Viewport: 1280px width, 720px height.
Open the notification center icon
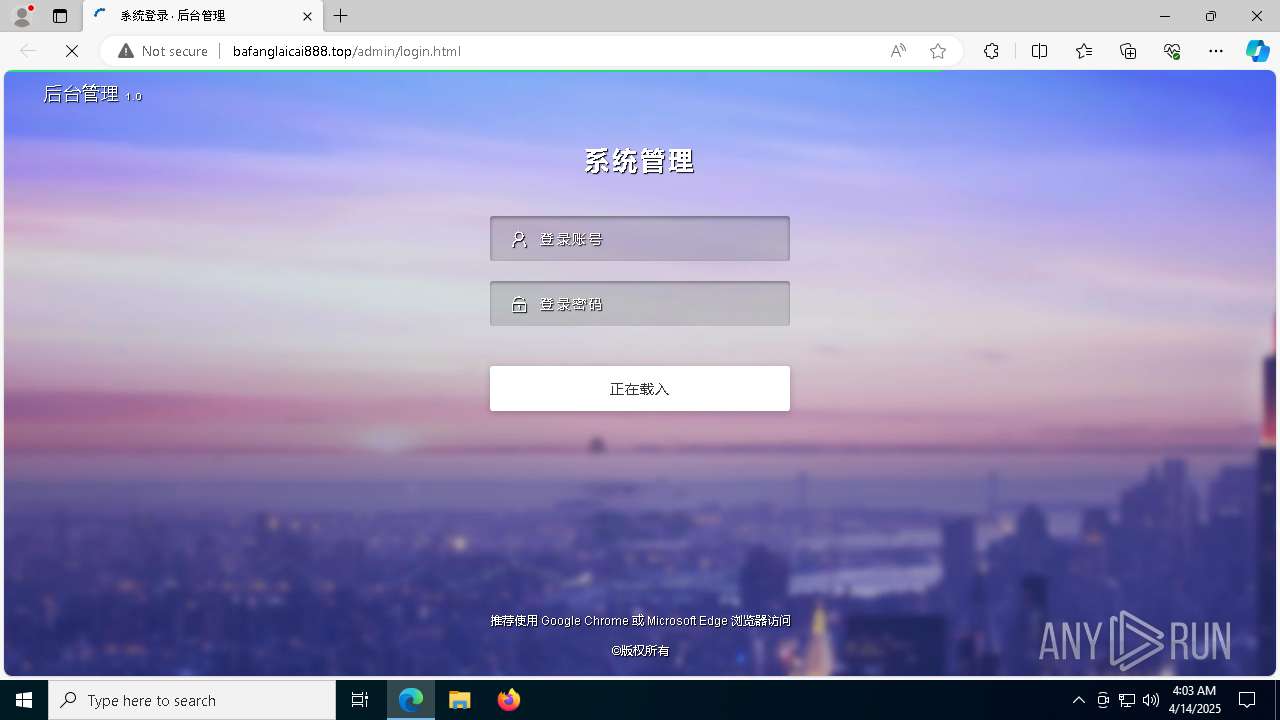click(1247, 700)
